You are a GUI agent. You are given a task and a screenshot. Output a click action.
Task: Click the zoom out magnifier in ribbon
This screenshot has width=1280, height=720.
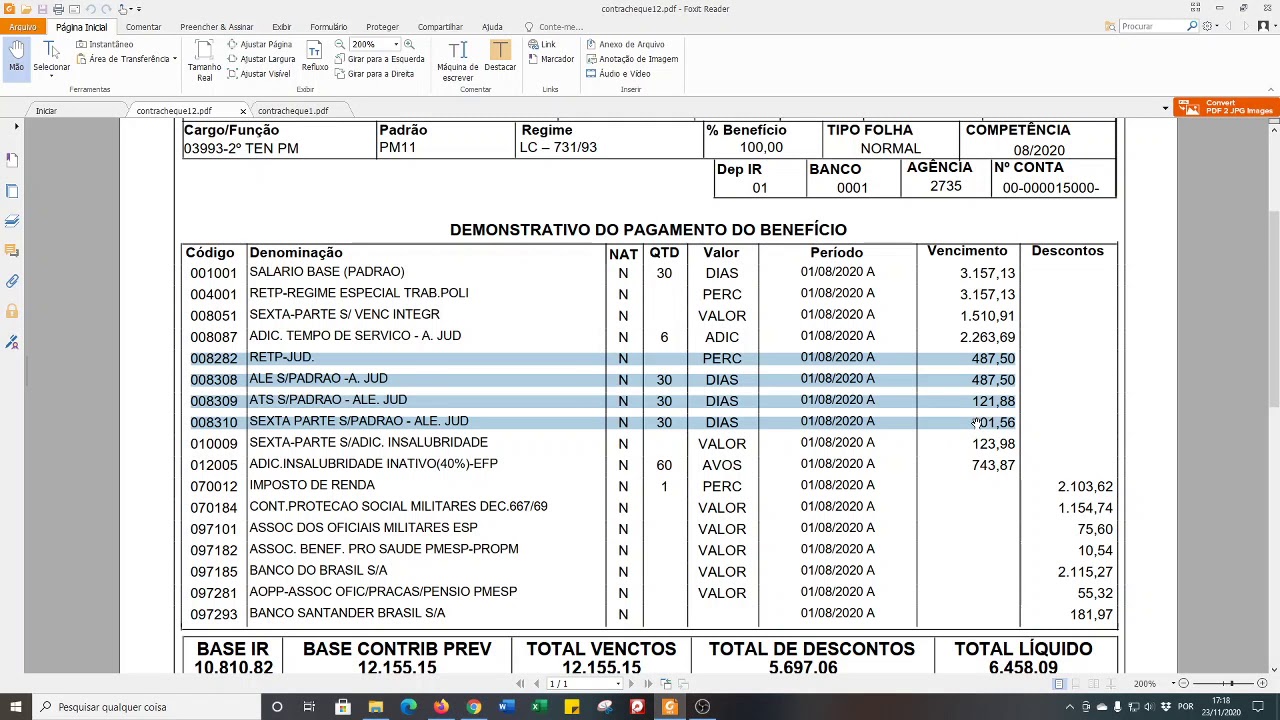[340, 44]
